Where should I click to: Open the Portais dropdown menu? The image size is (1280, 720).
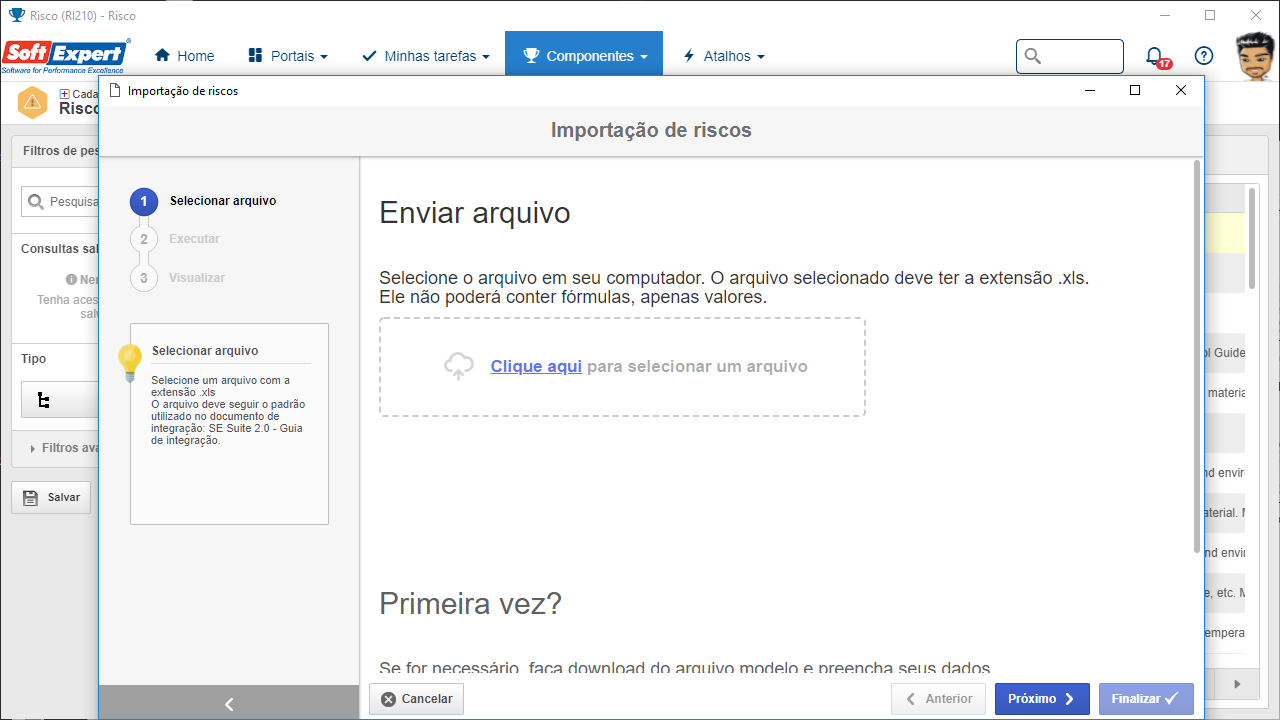tap(287, 56)
